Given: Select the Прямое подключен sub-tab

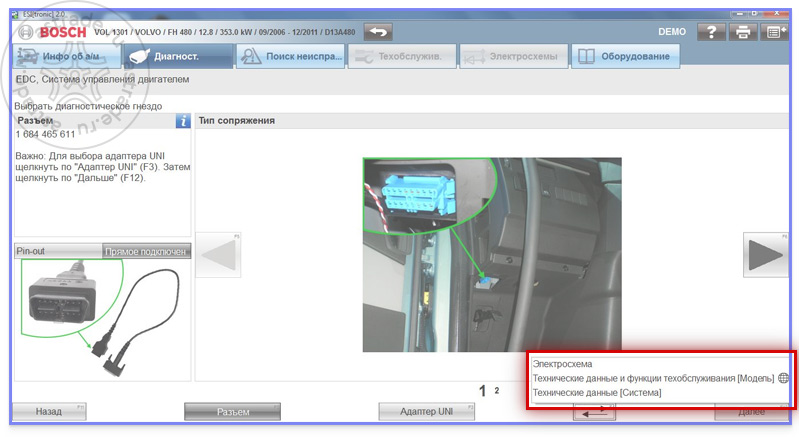Looking at the screenshot, I should [147, 251].
